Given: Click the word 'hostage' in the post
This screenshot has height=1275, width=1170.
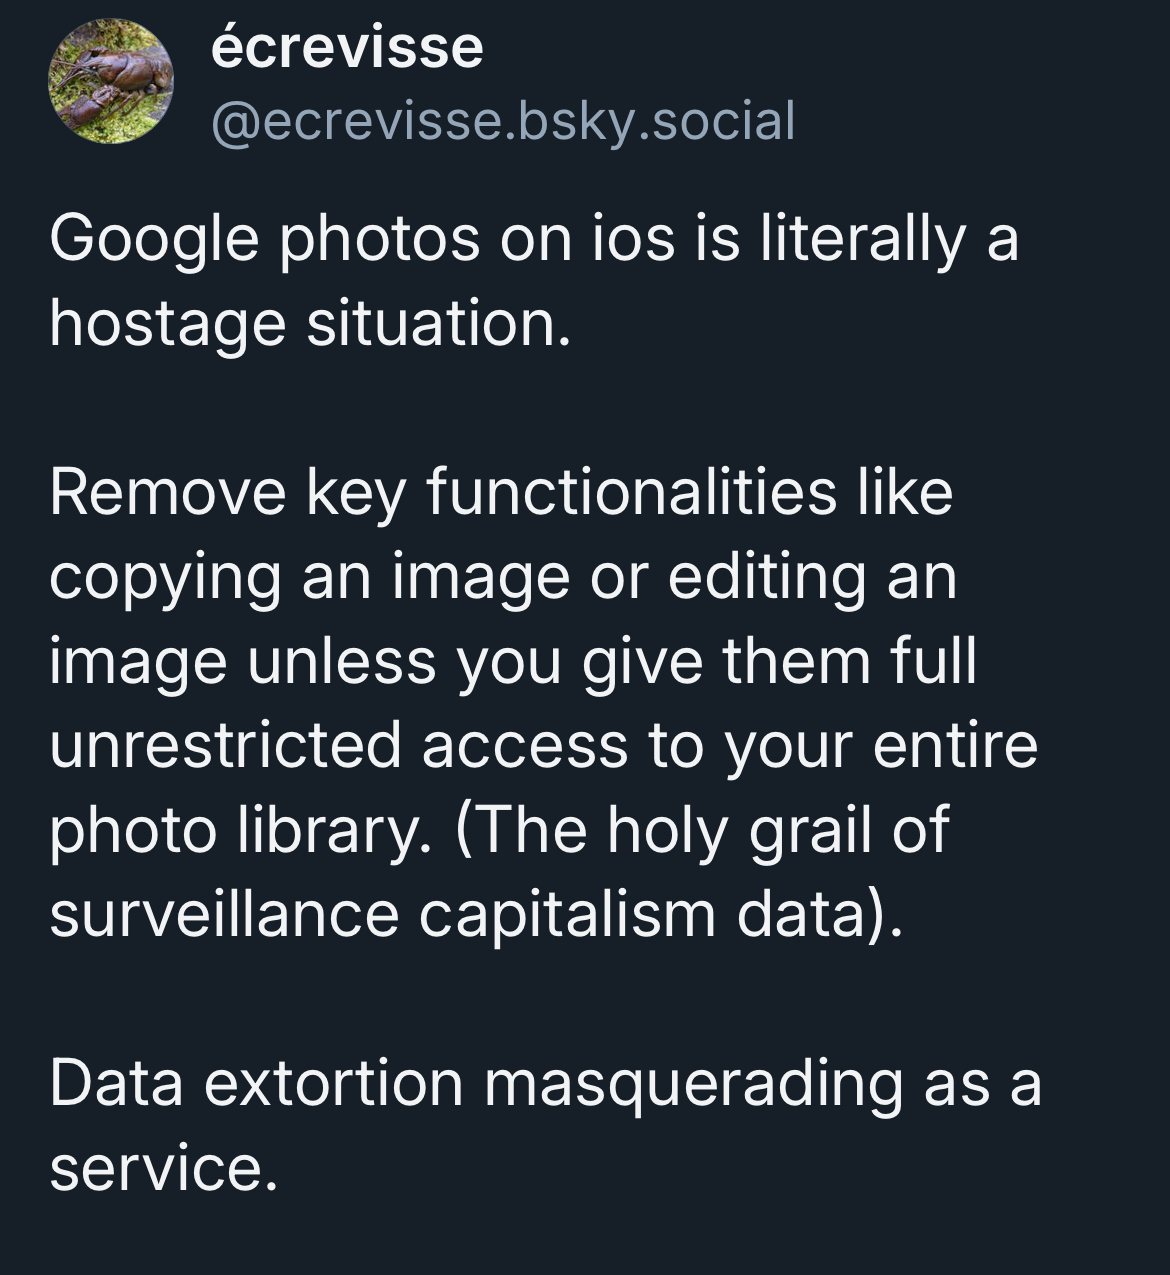Looking at the screenshot, I should pos(167,324).
